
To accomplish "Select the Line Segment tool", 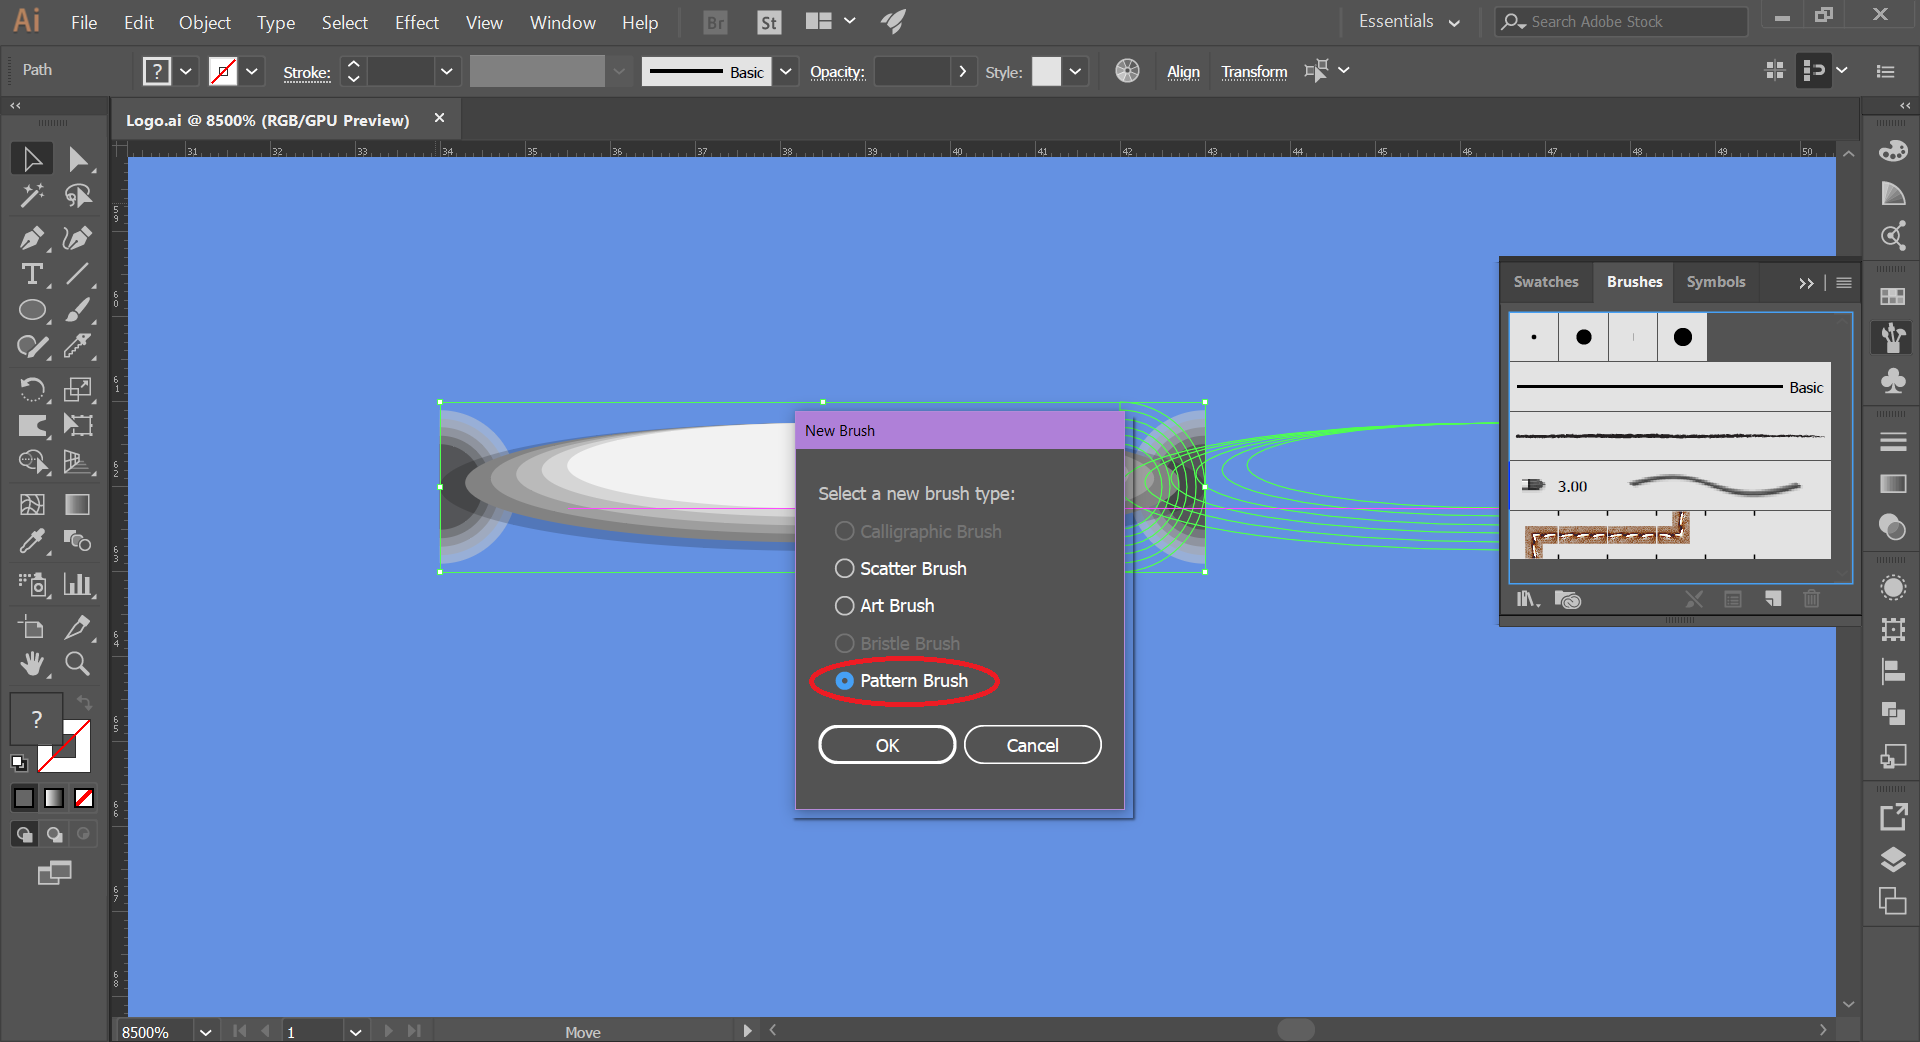I will 78,274.
